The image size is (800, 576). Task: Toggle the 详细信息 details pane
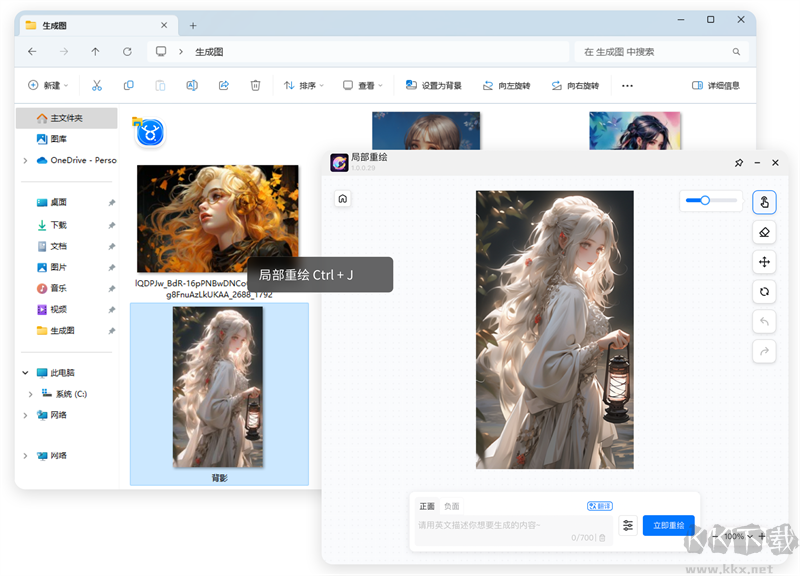(x=716, y=86)
